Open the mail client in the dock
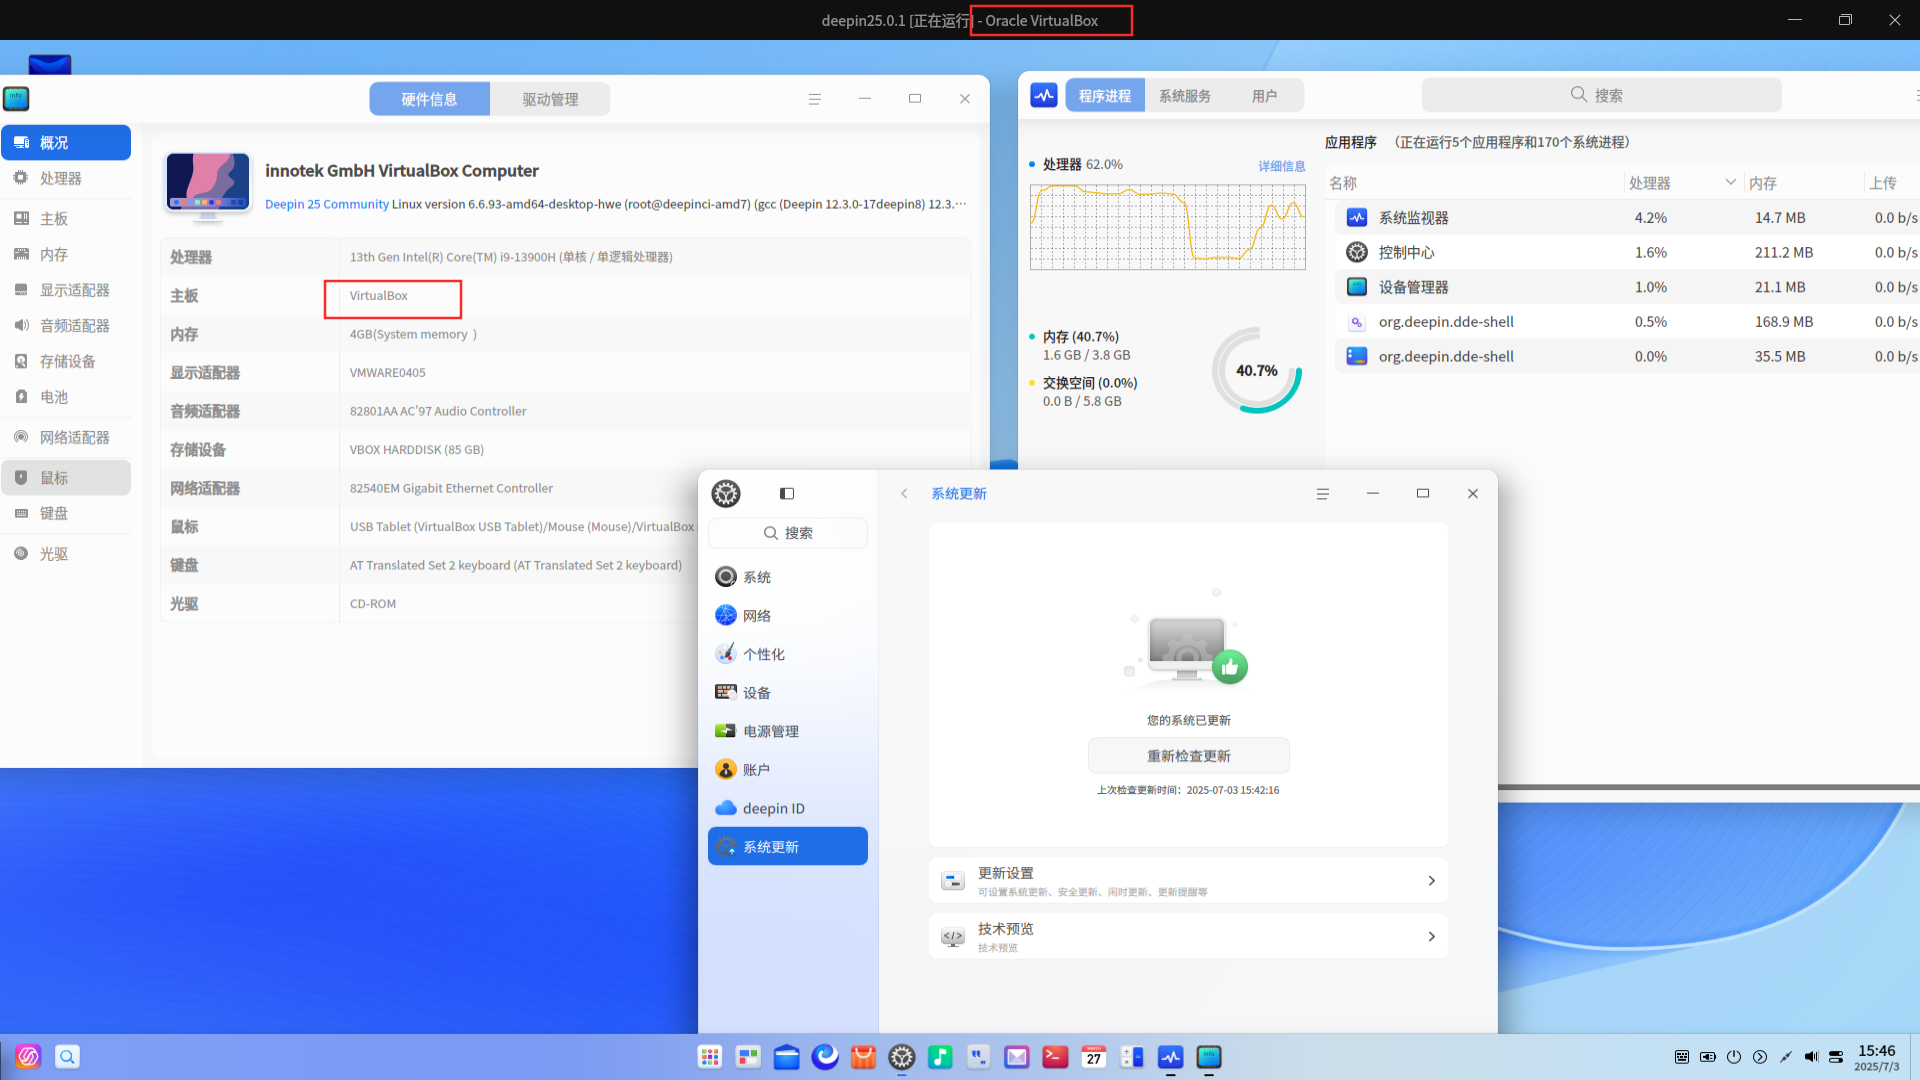 [1017, 1057]
